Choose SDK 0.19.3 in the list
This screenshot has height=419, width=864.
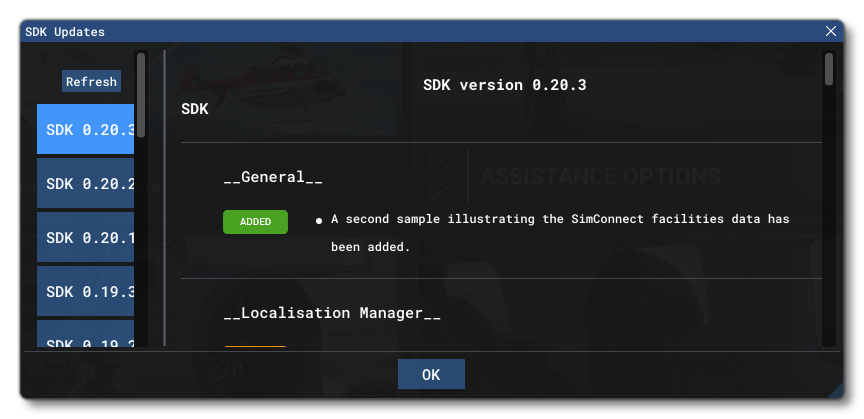tap(85, 291)
